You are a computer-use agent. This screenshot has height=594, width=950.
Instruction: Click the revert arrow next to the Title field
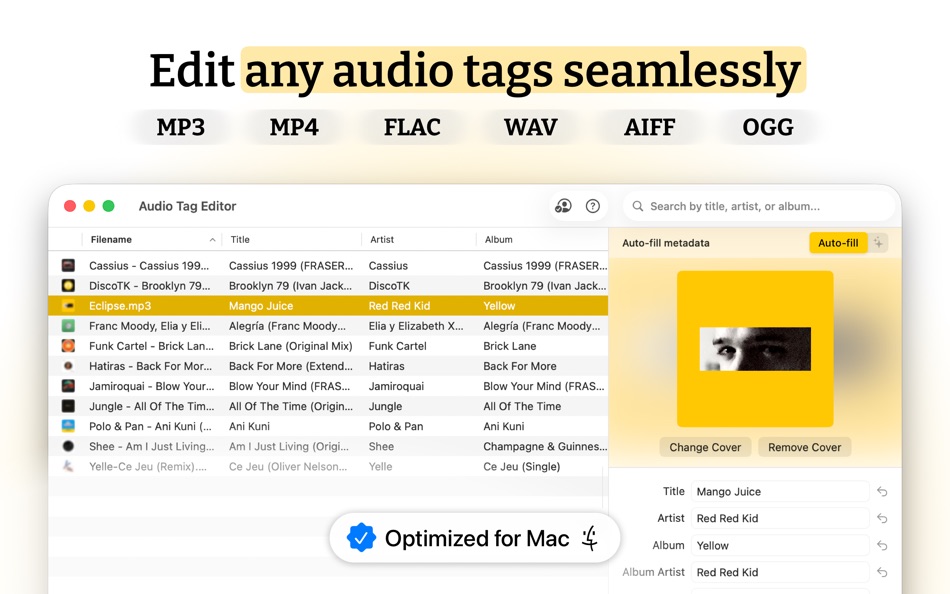881,491
